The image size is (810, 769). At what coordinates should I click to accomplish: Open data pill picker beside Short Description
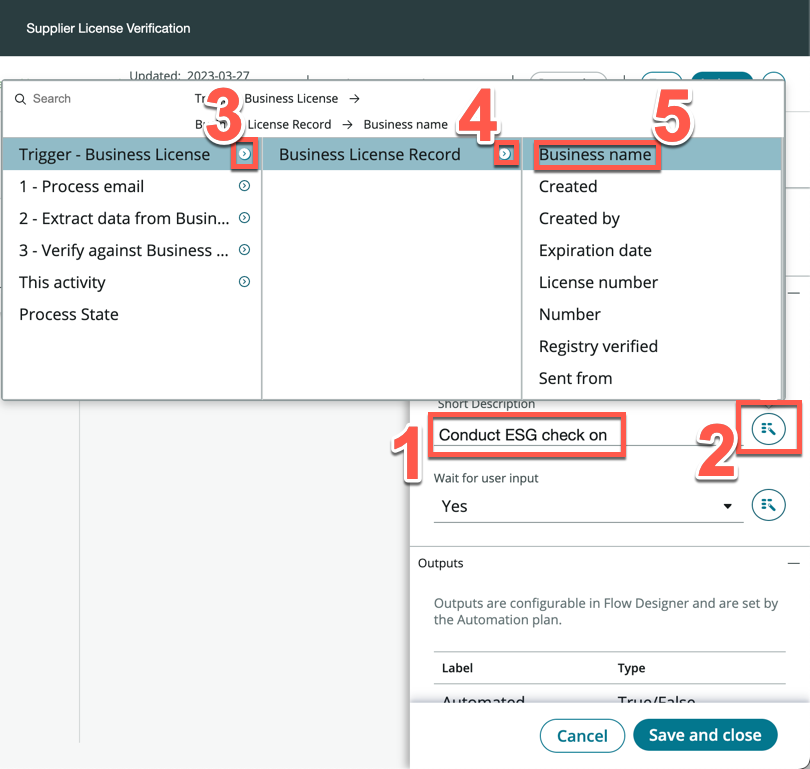(768, 429)
